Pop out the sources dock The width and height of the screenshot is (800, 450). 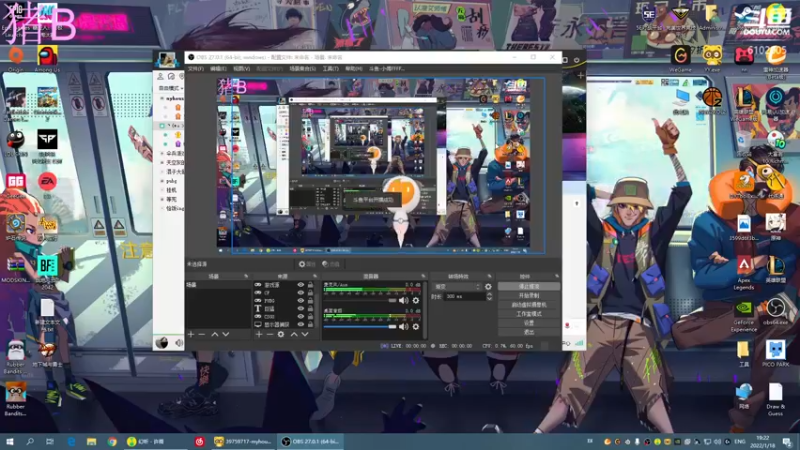[x=315, y=276]
